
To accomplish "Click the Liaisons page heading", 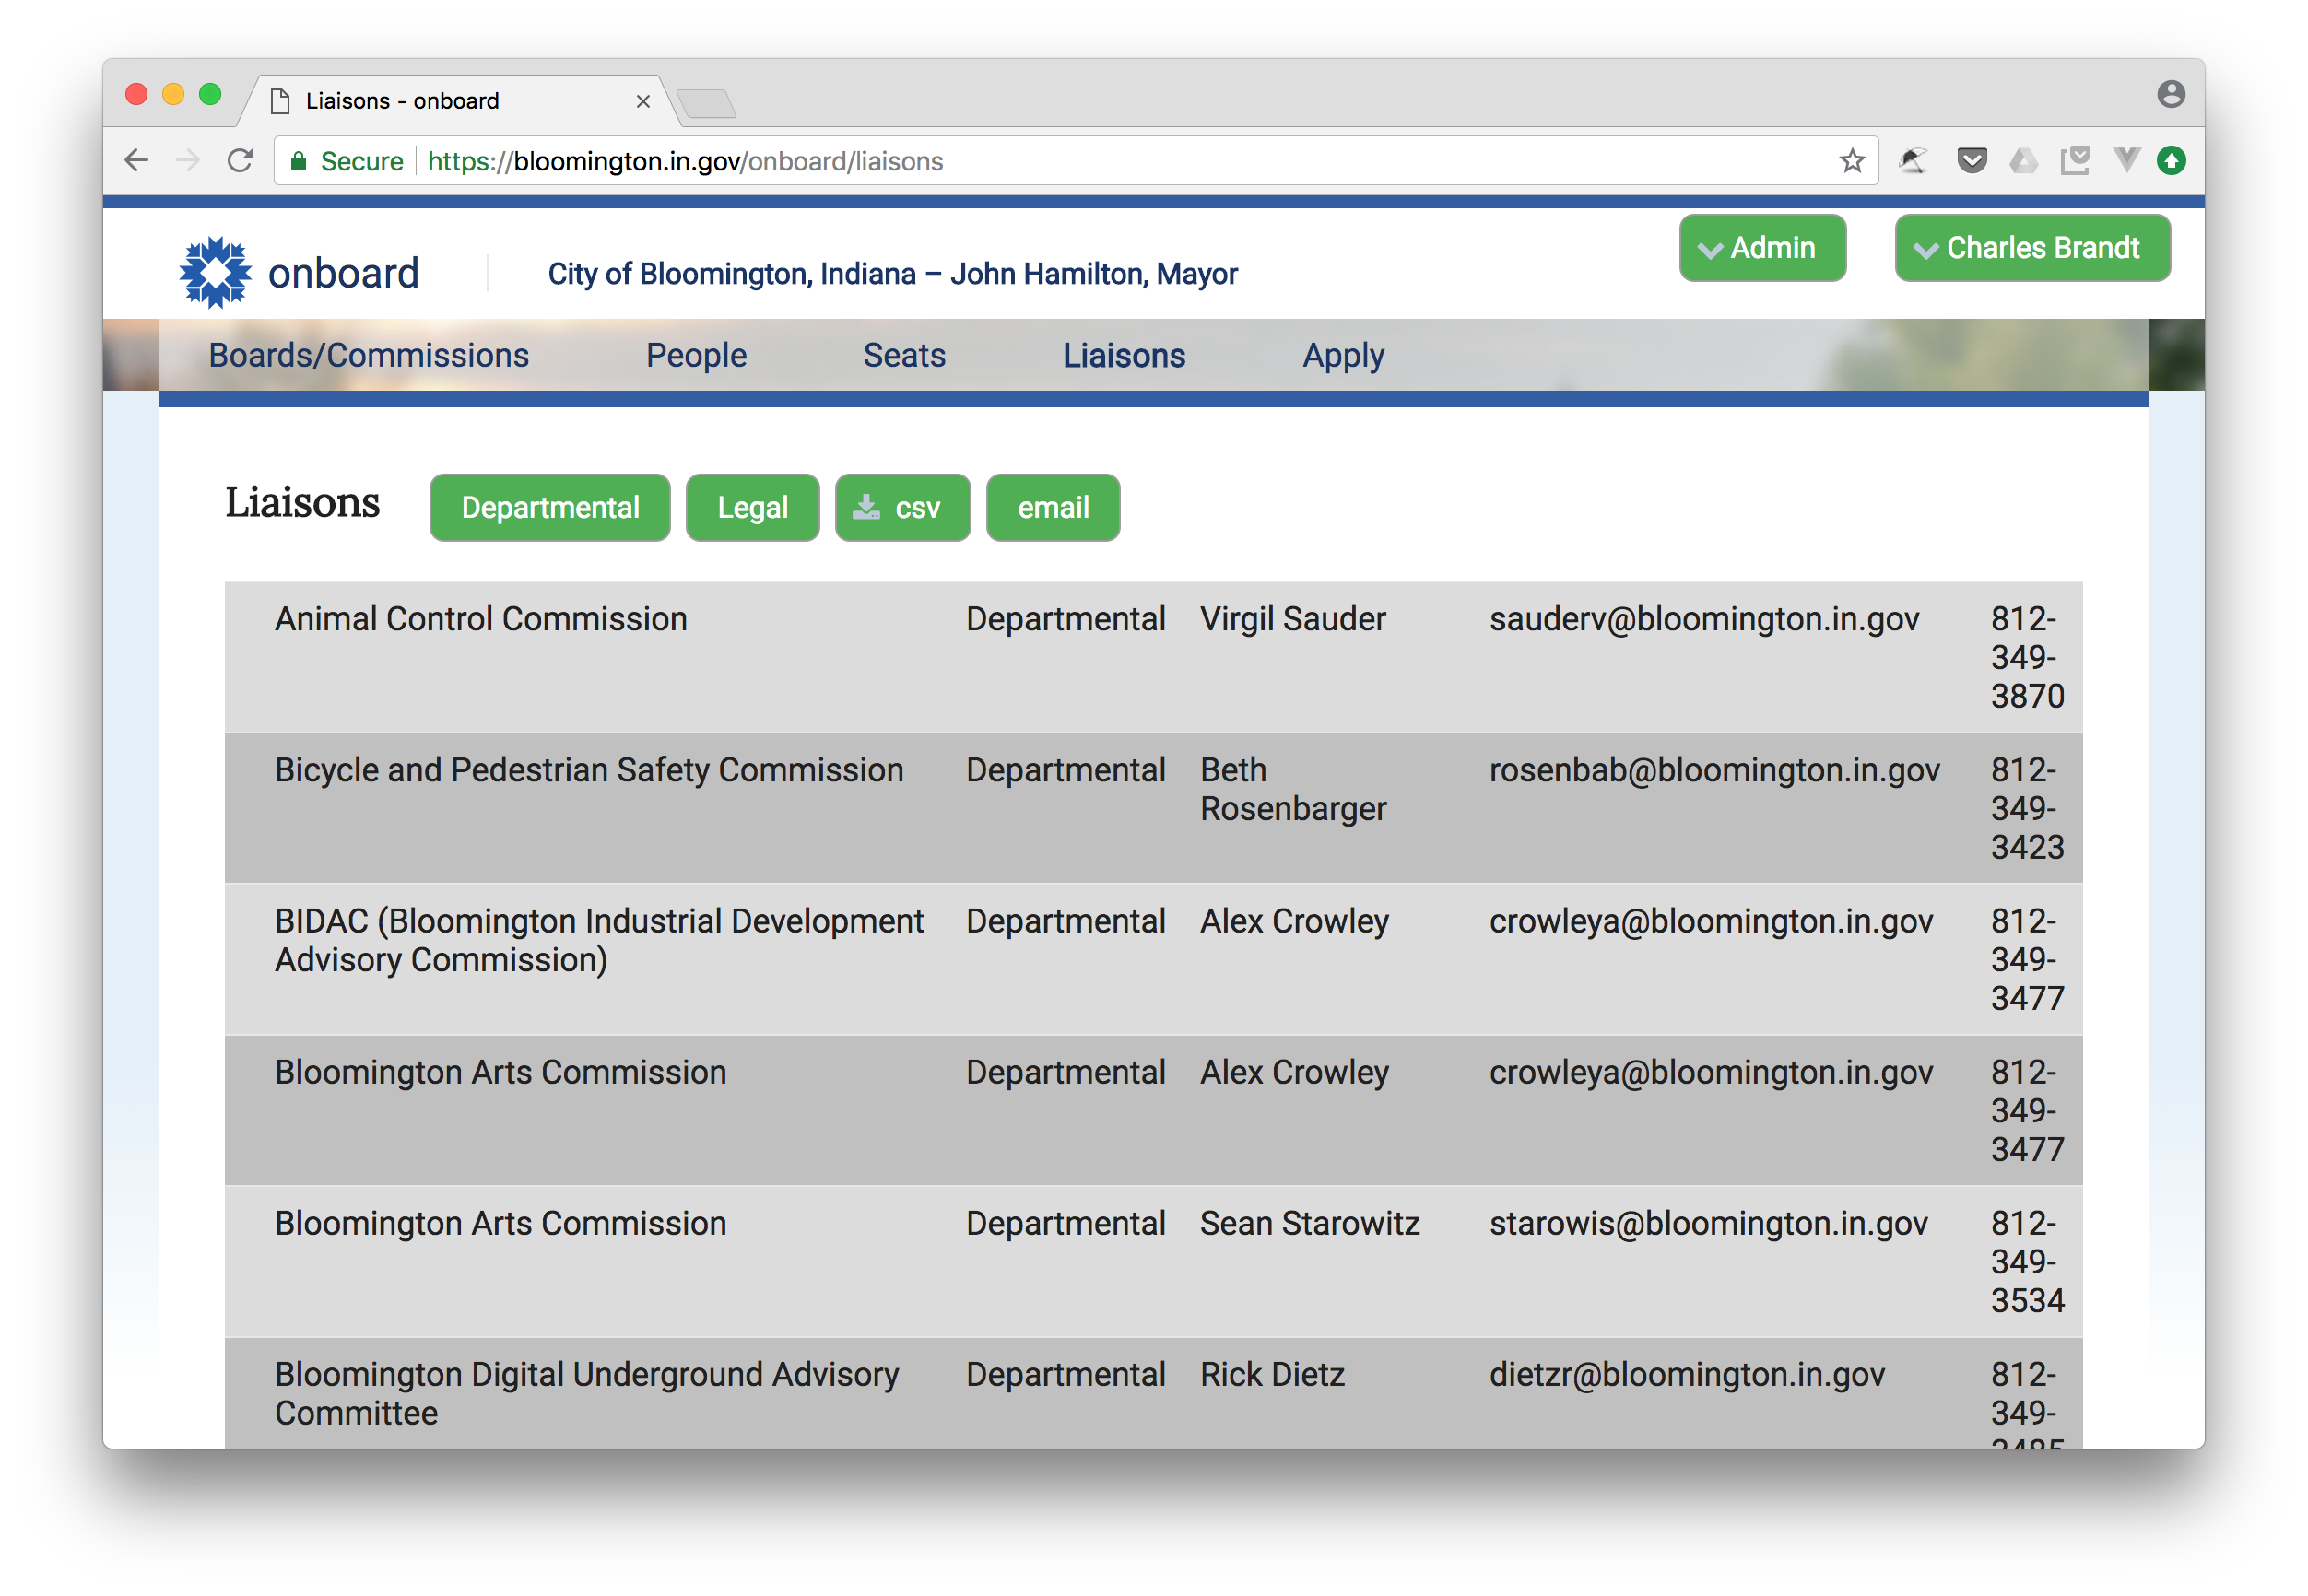I will 302,502.
